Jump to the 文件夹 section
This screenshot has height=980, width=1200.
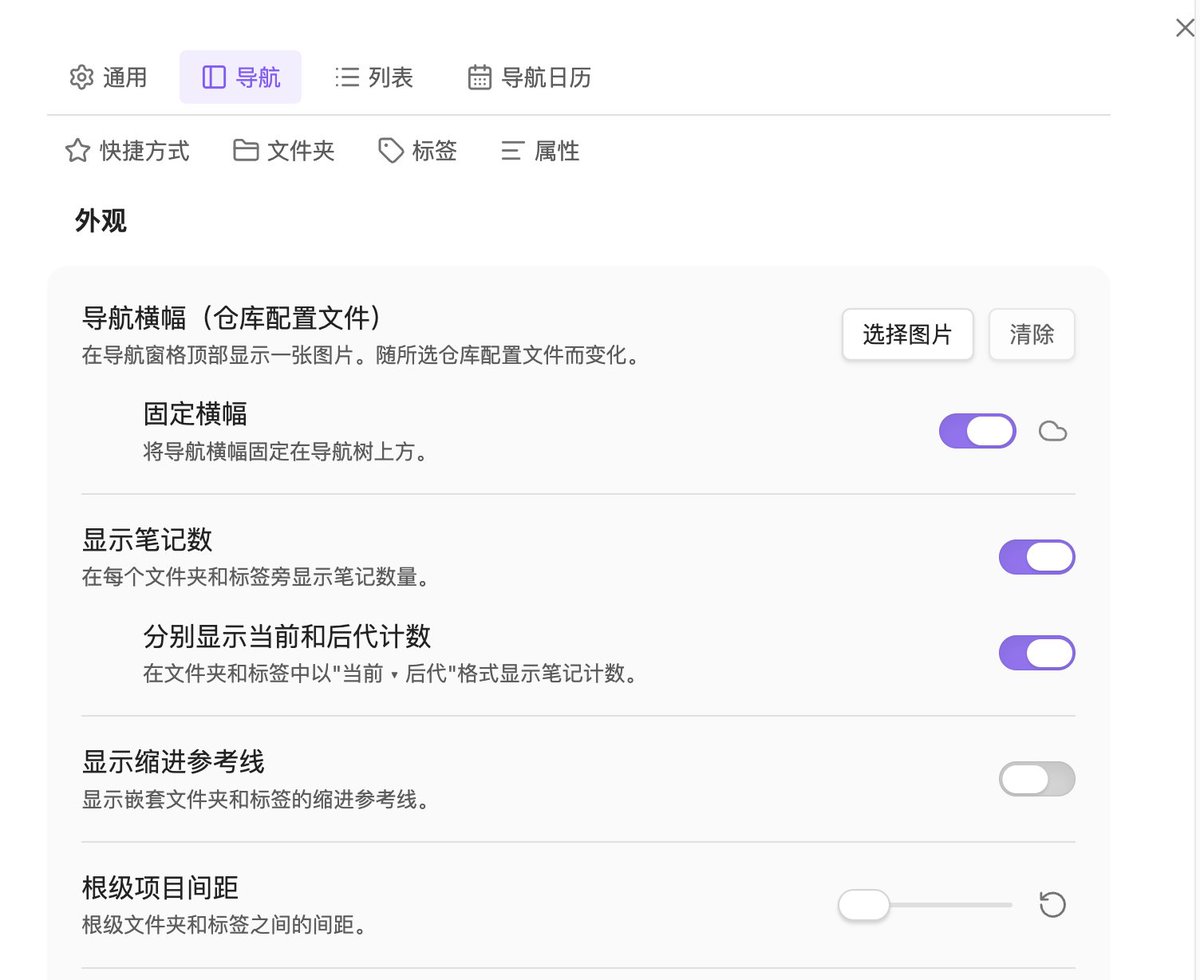pos(284,151)
